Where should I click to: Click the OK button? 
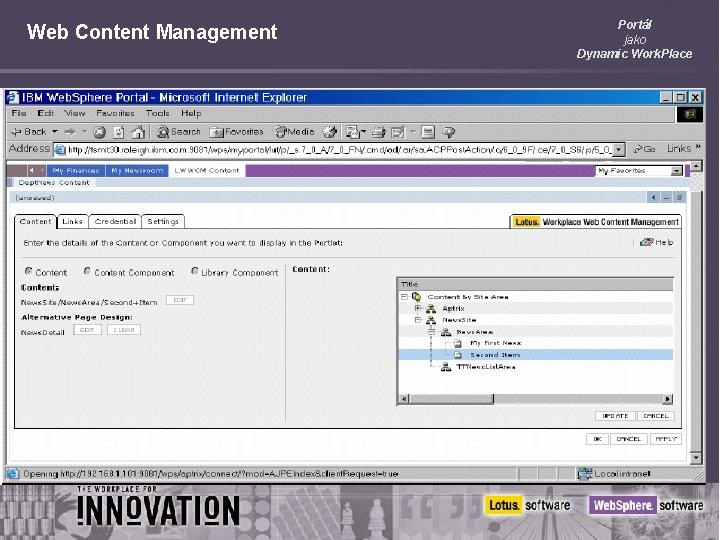597,439
